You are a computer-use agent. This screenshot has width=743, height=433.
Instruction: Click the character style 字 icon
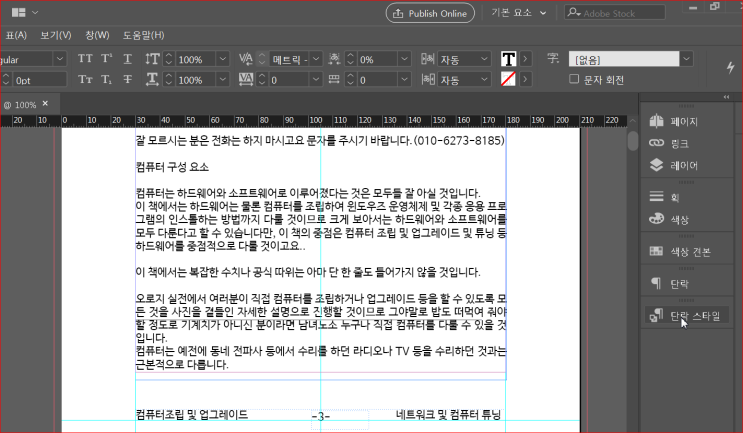[x=553, y=58]
